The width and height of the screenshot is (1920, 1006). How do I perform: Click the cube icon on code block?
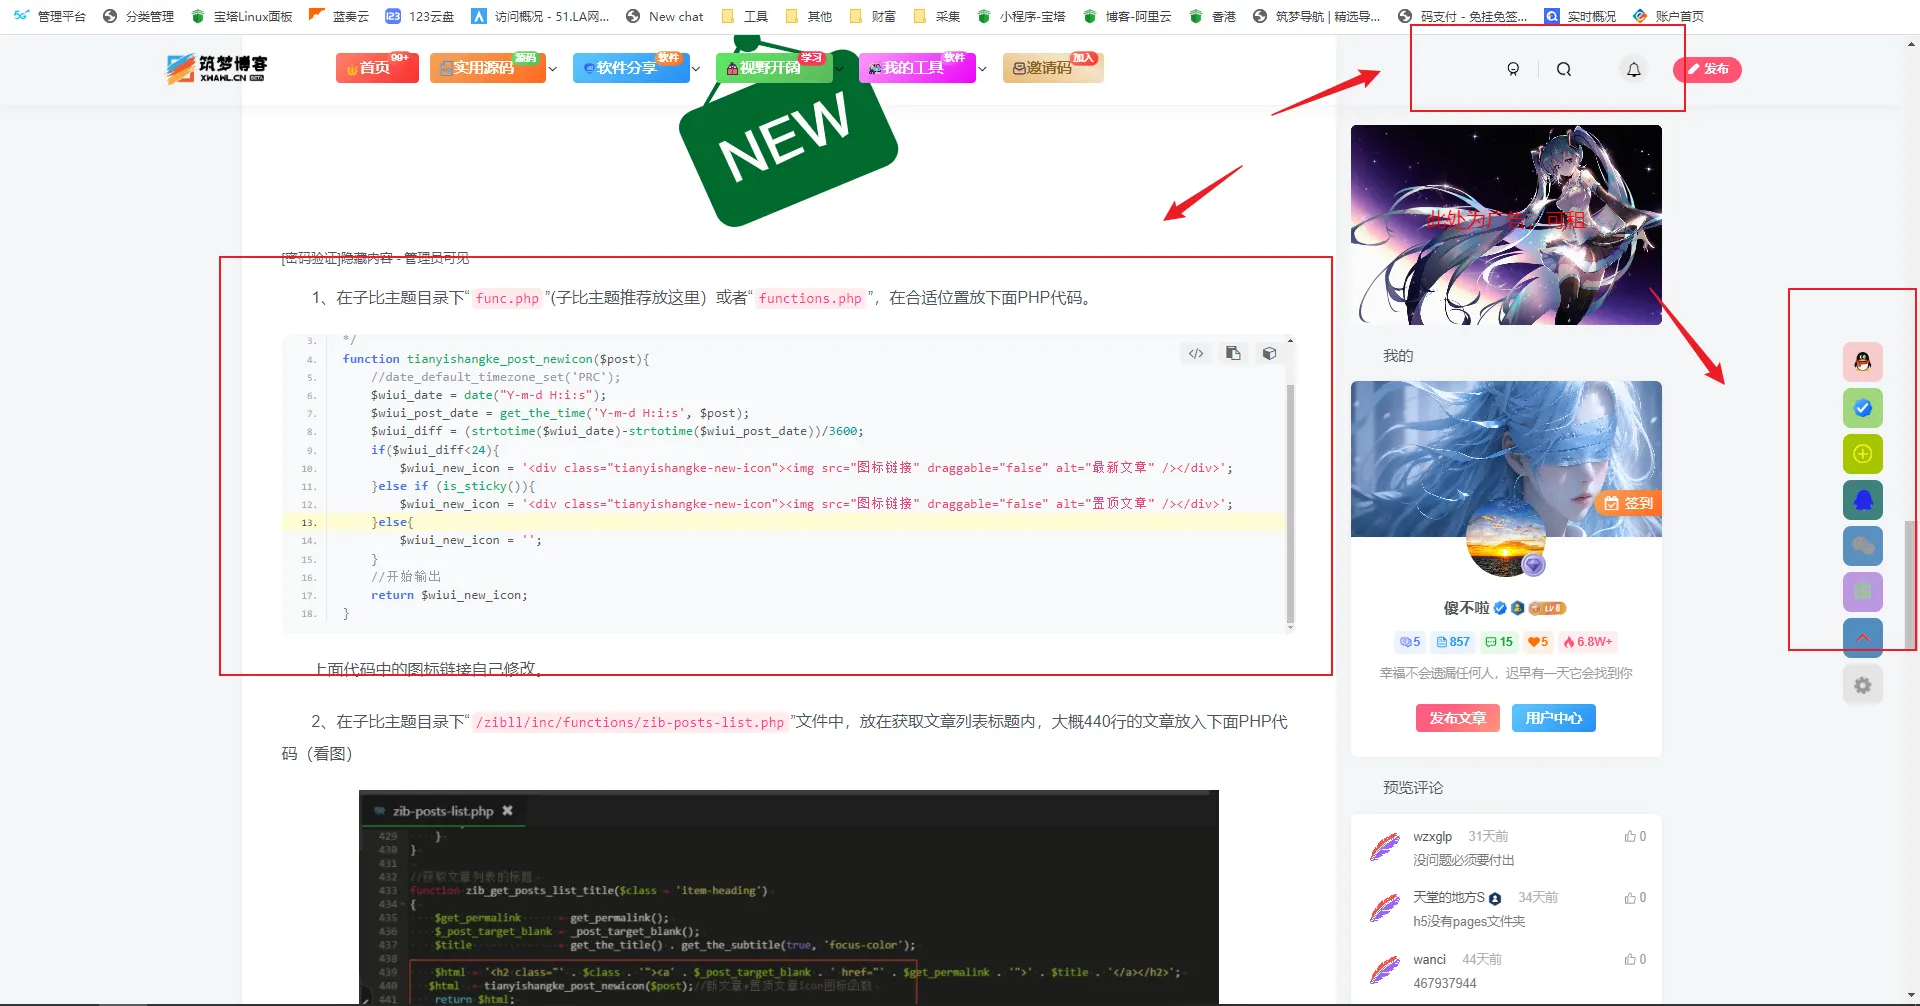1269,353
